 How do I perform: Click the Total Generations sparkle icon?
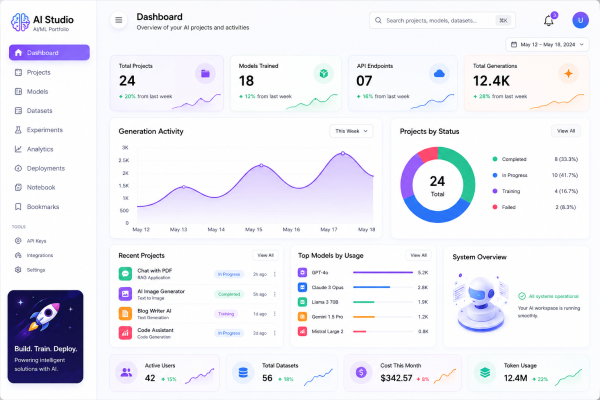[x=568, y=73]
